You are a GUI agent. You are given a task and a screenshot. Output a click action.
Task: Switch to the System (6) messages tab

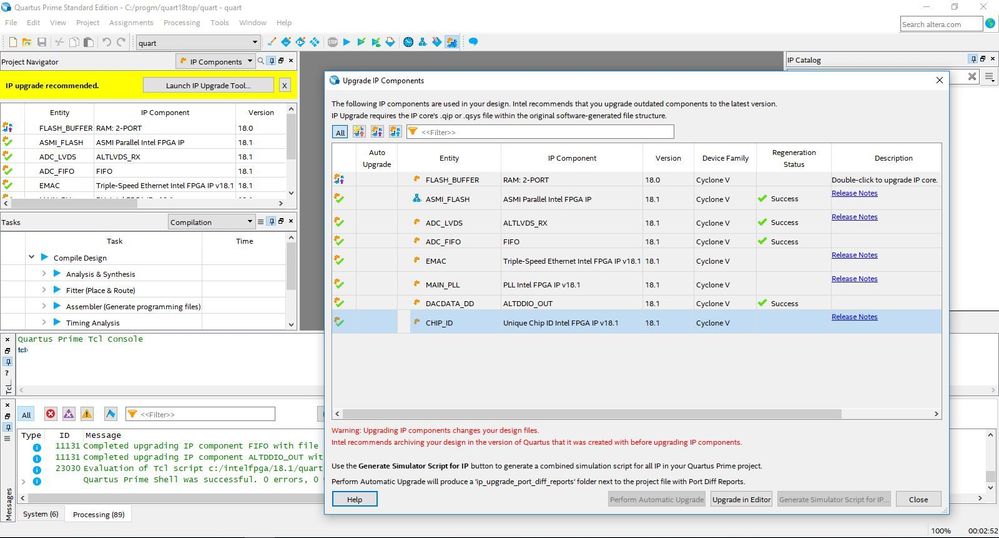click(x=40, y=514)
